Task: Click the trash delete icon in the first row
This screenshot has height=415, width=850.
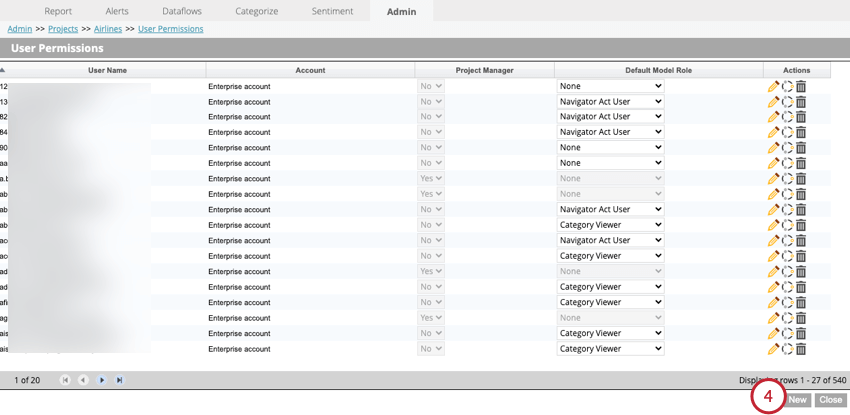Action: coord(801,86)
